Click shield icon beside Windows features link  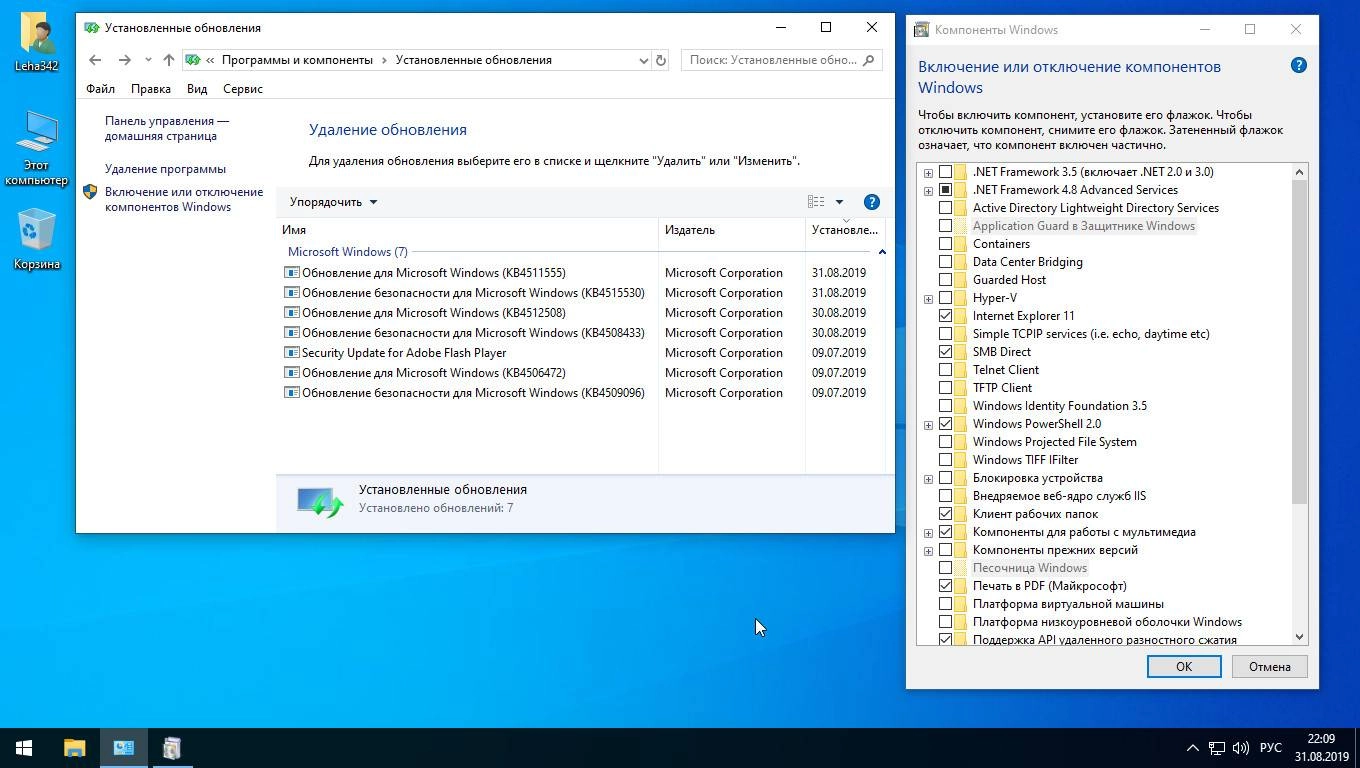coord(90,192)
